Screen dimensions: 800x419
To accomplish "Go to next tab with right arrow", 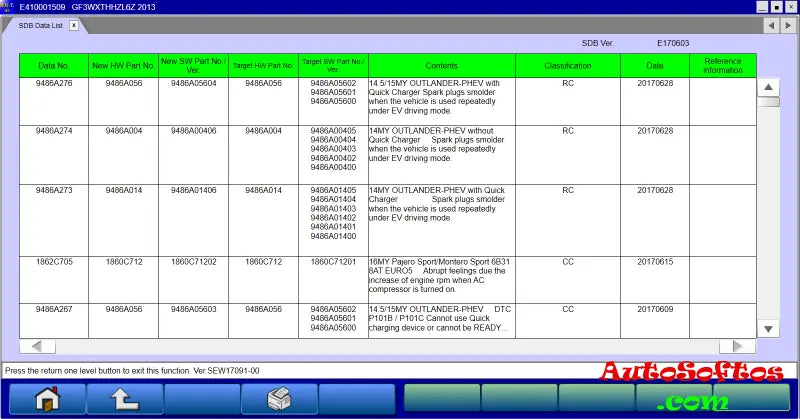I will click(x=788, y=25).
